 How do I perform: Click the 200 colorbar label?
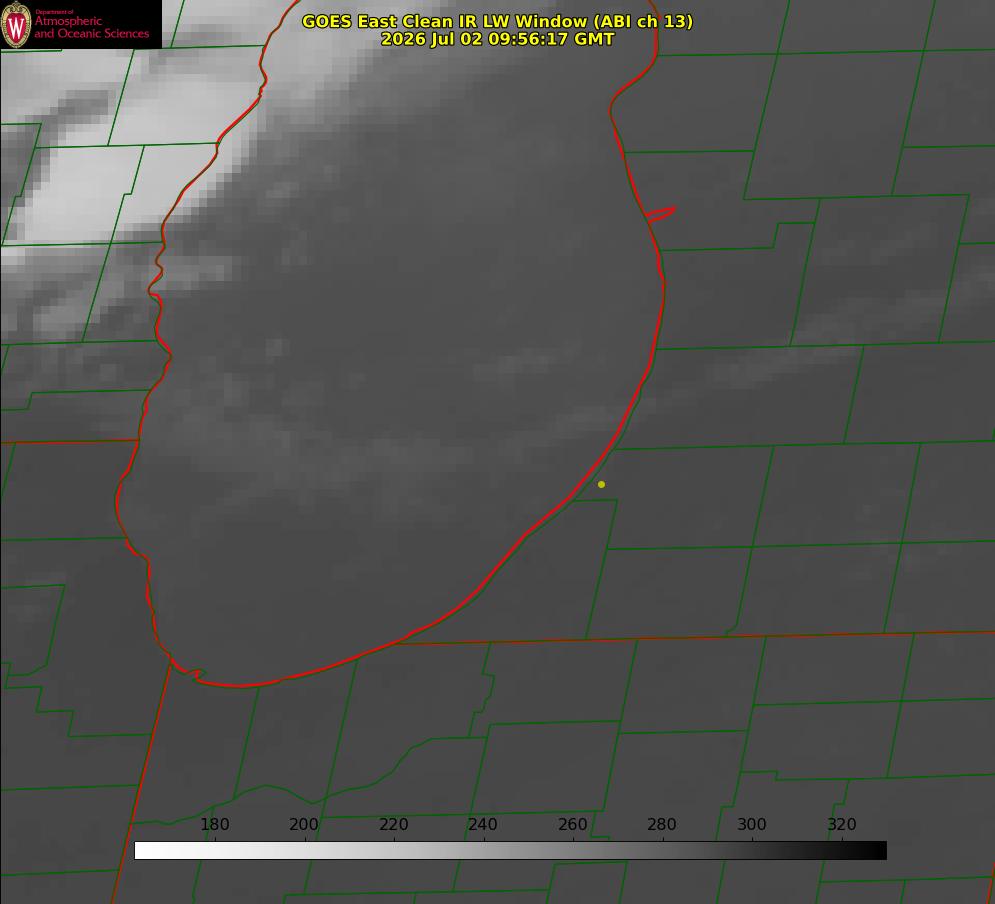[x=304, y=824]
